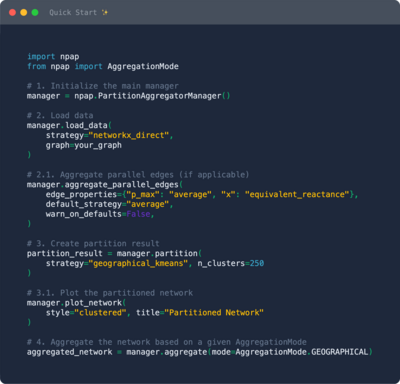
Task: Click the "# 3.1. Plot the partitioned network" comment
Action: tap(110, 293)
